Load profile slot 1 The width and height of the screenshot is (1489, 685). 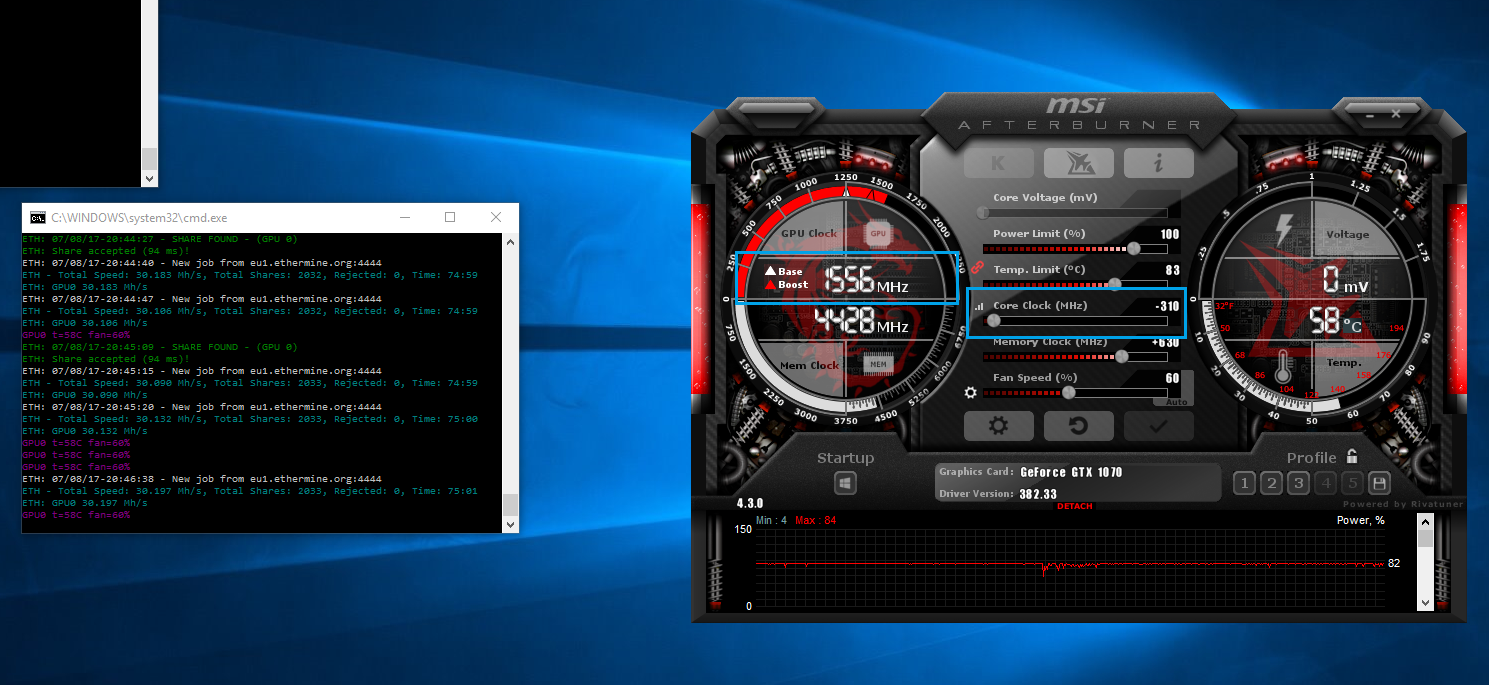1244,484
